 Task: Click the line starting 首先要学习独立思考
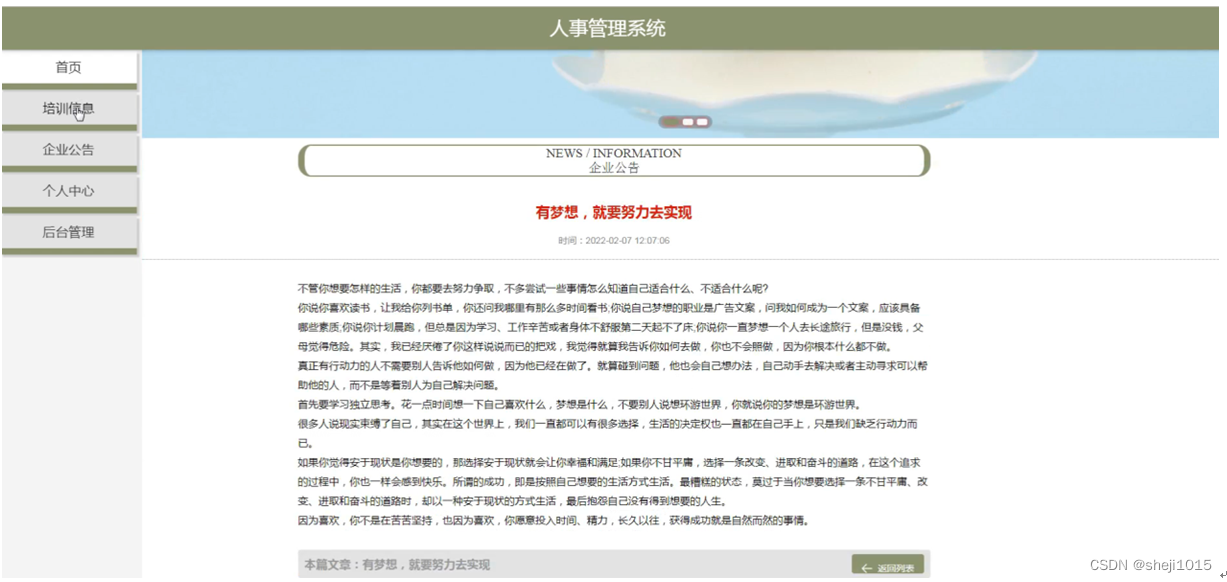point(579,405)
